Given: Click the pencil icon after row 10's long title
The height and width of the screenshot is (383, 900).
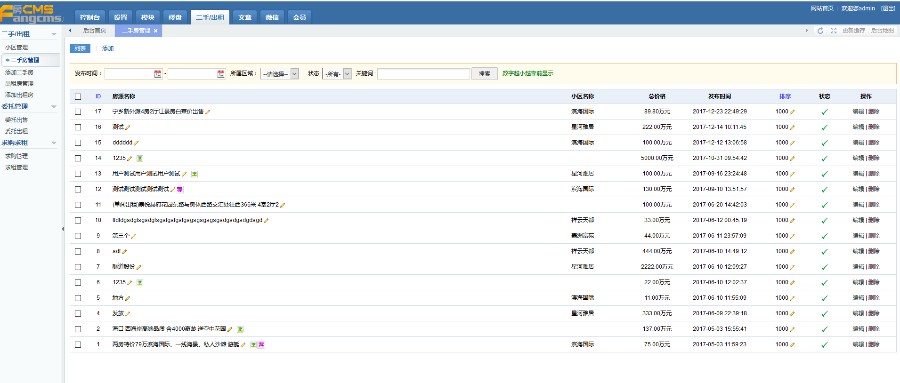Looking at the screenshot, I should (266, 220).
